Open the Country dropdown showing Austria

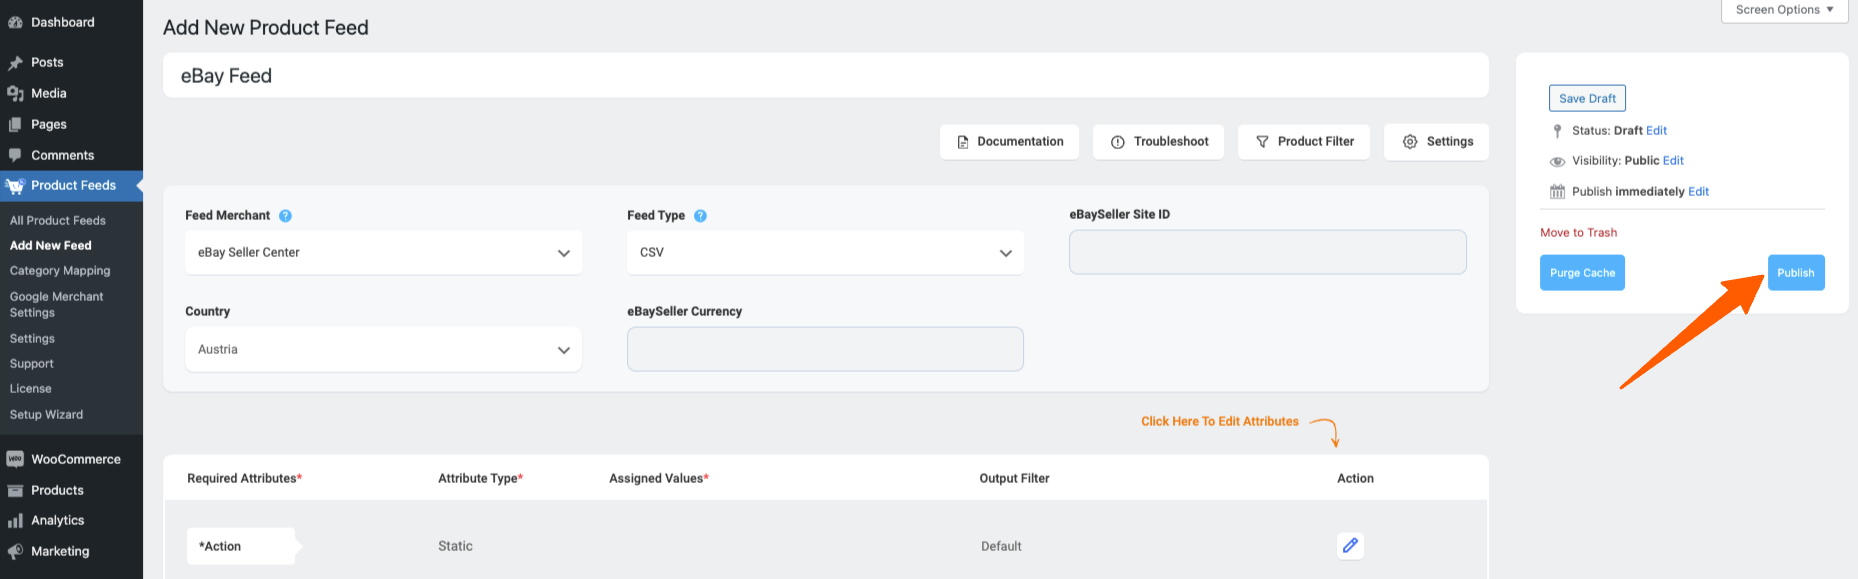383,350
